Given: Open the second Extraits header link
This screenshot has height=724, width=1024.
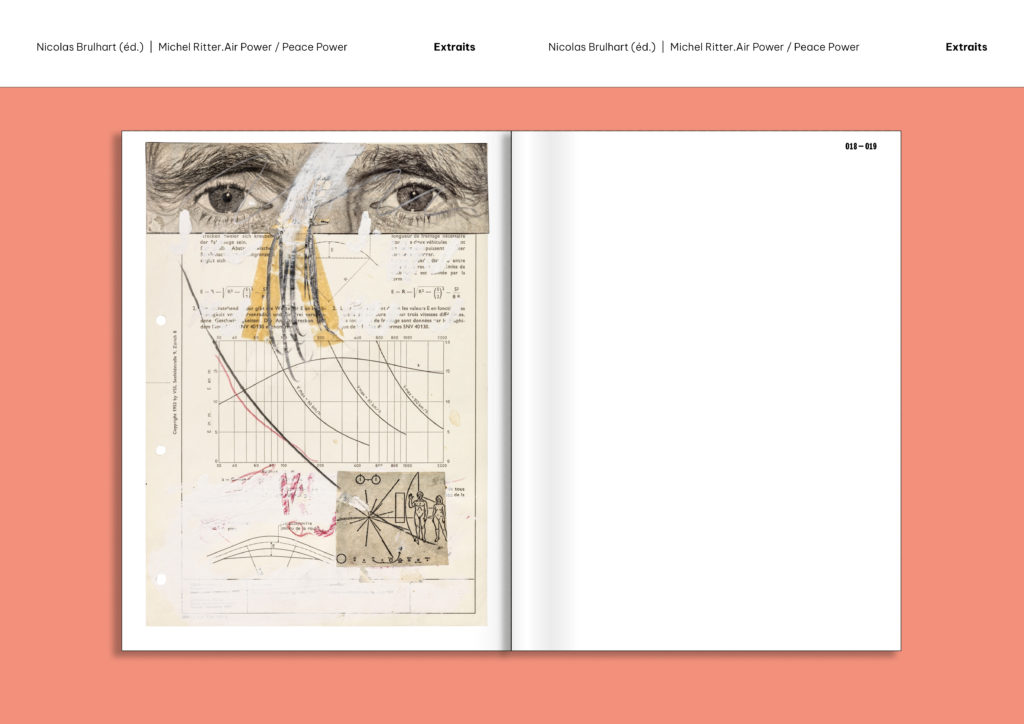Looking at the screenshot, I should pos(966,47).
